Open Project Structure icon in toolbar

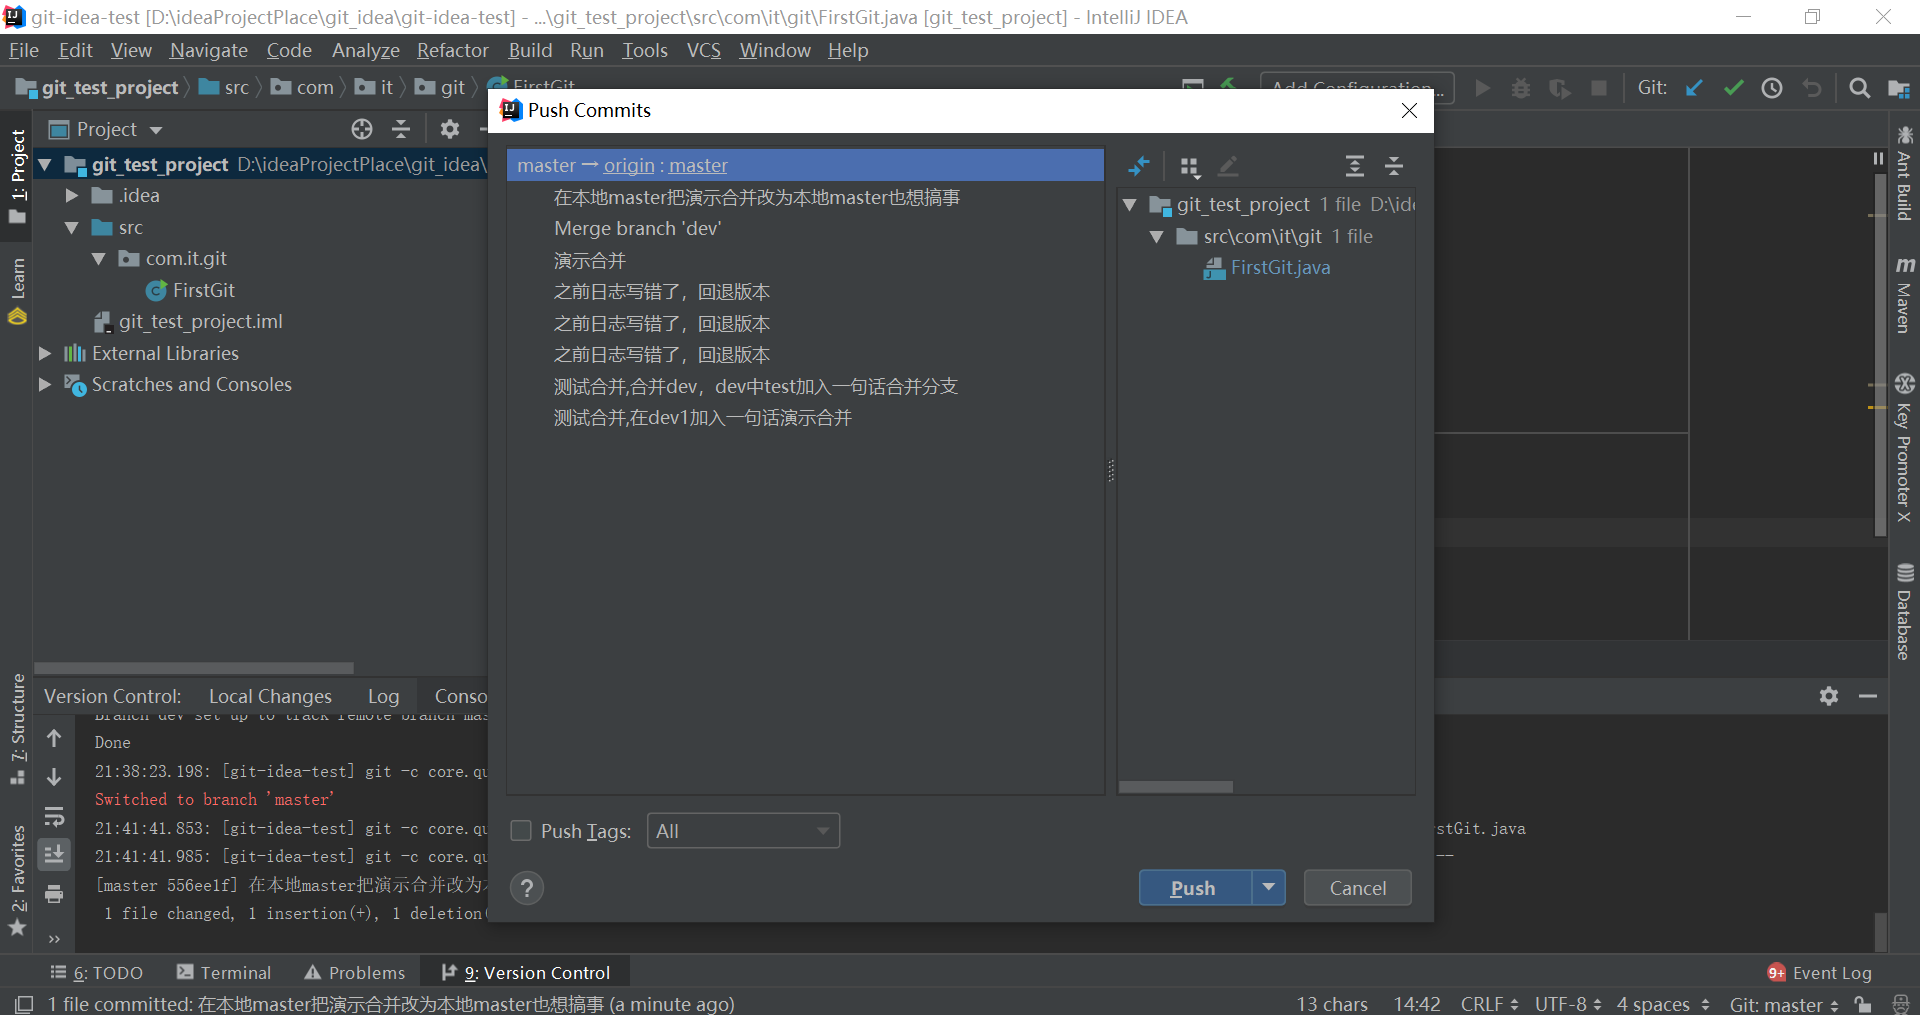click(x=1898, y=88)
